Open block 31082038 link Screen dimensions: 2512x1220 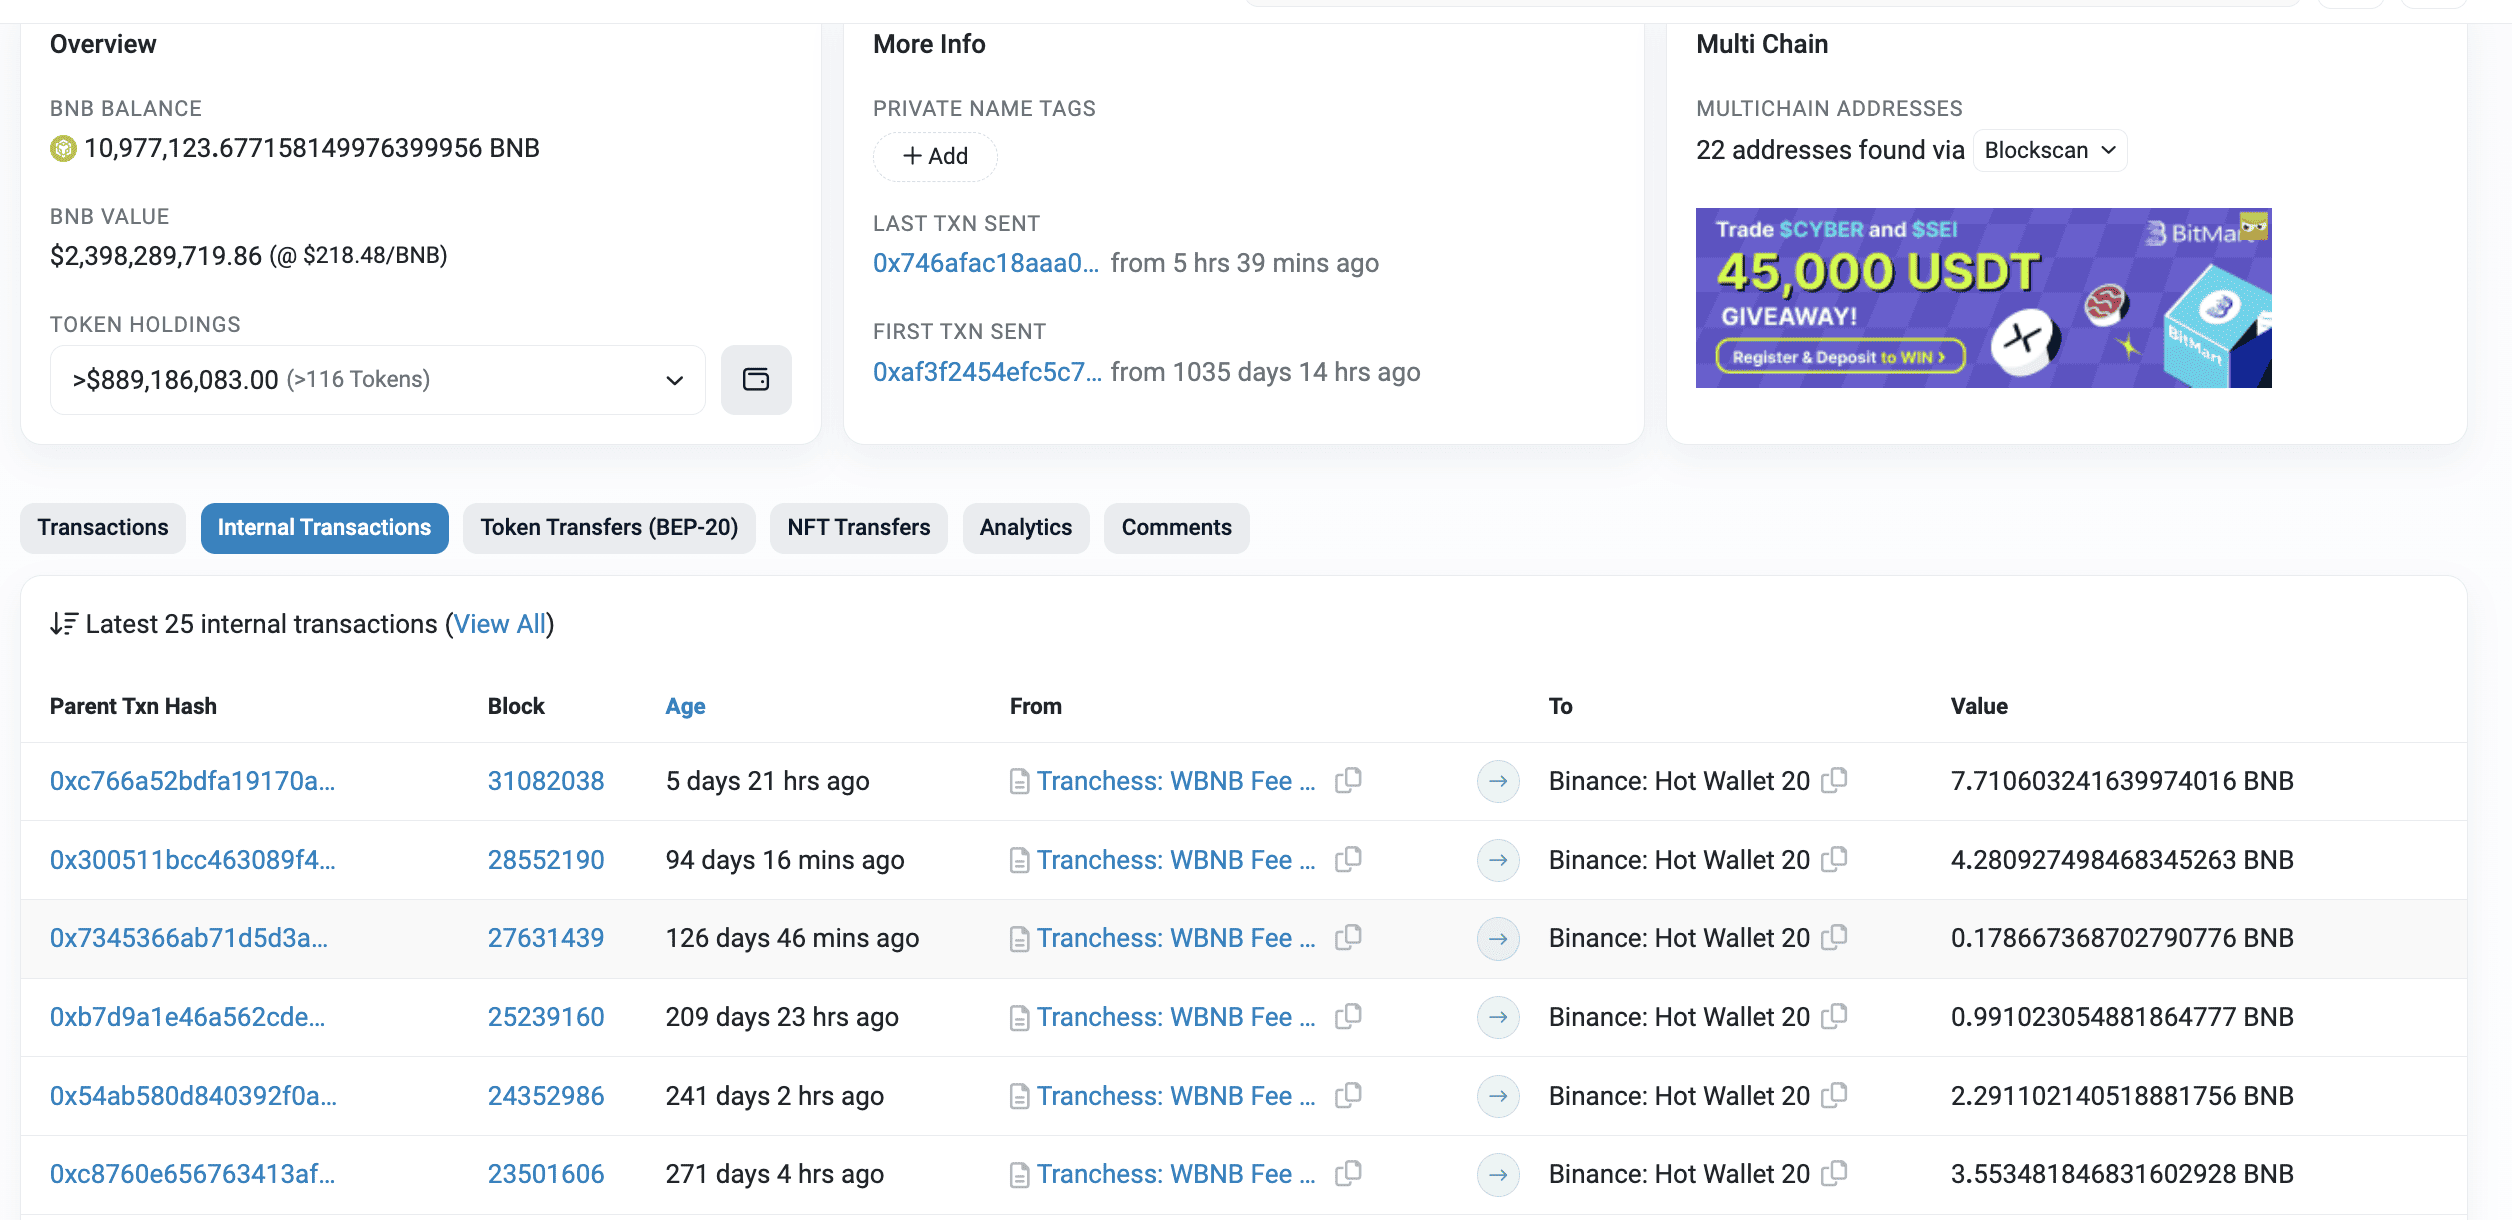tap(546, 781)
